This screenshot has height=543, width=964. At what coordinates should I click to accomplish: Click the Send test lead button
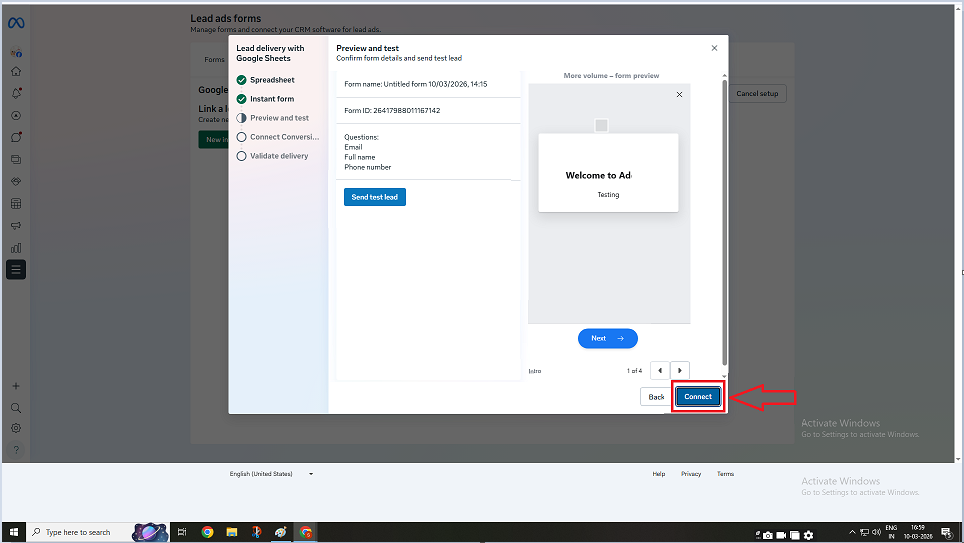click(x=375, y=197)
